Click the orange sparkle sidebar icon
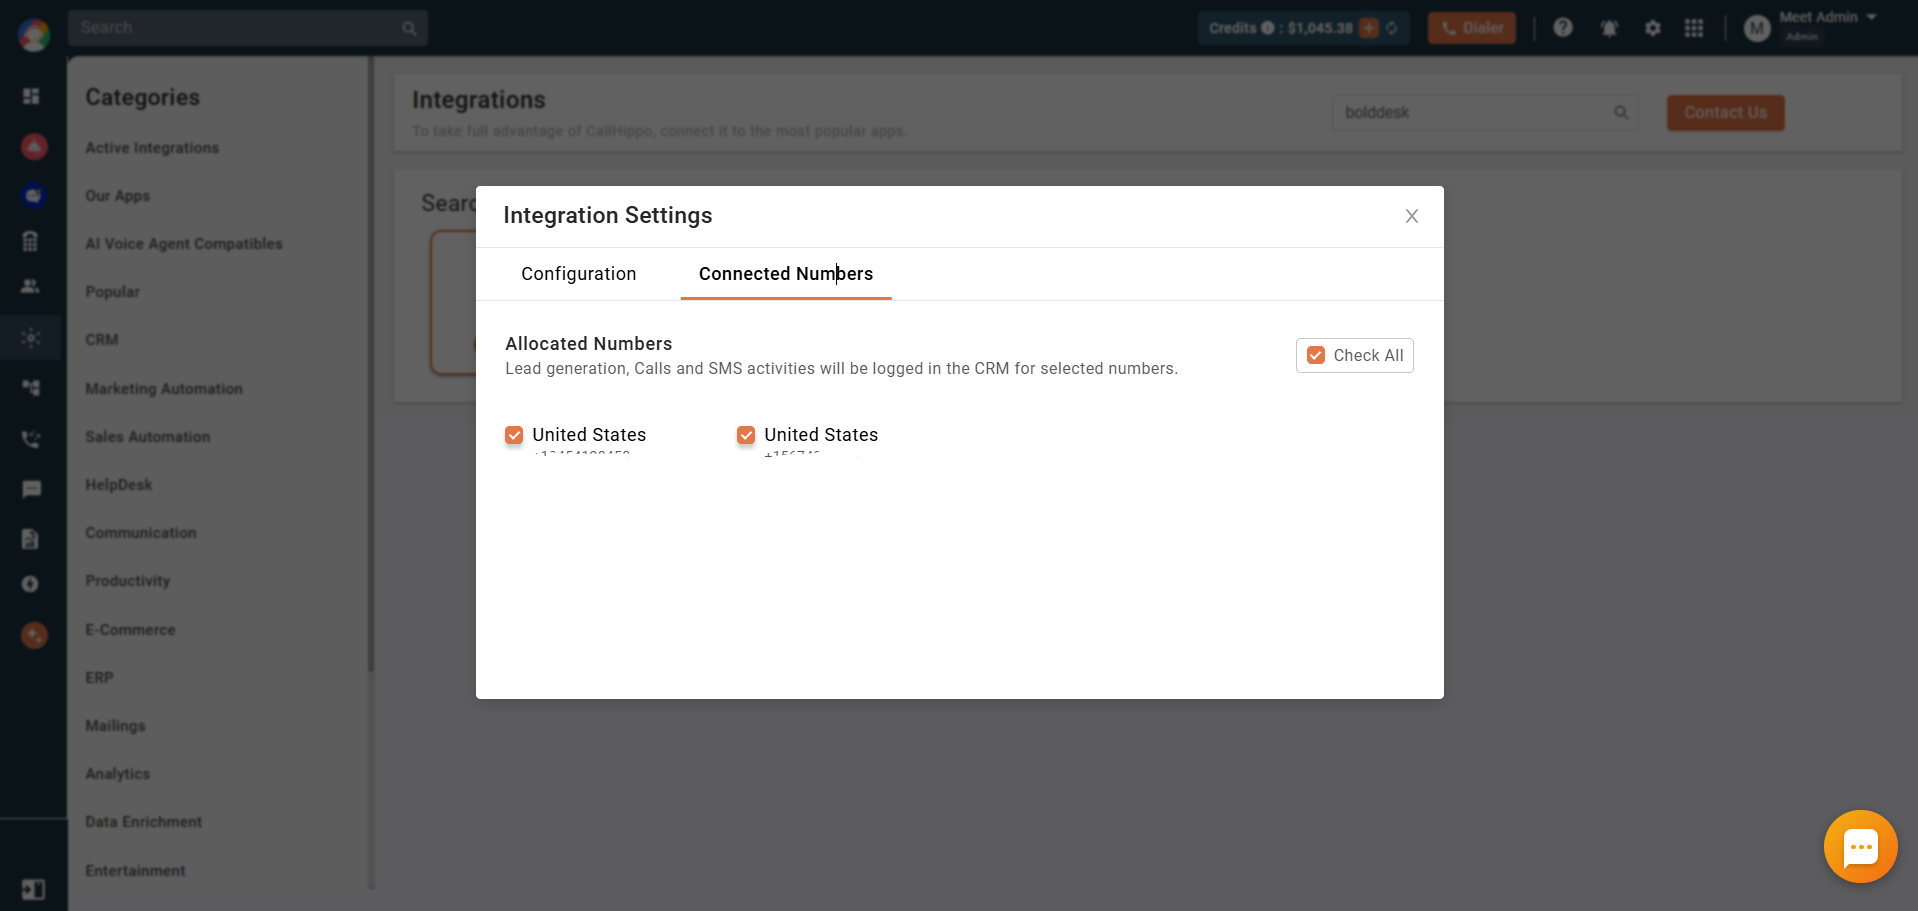This screenshot has width=1918, height=911. [34, 635]
